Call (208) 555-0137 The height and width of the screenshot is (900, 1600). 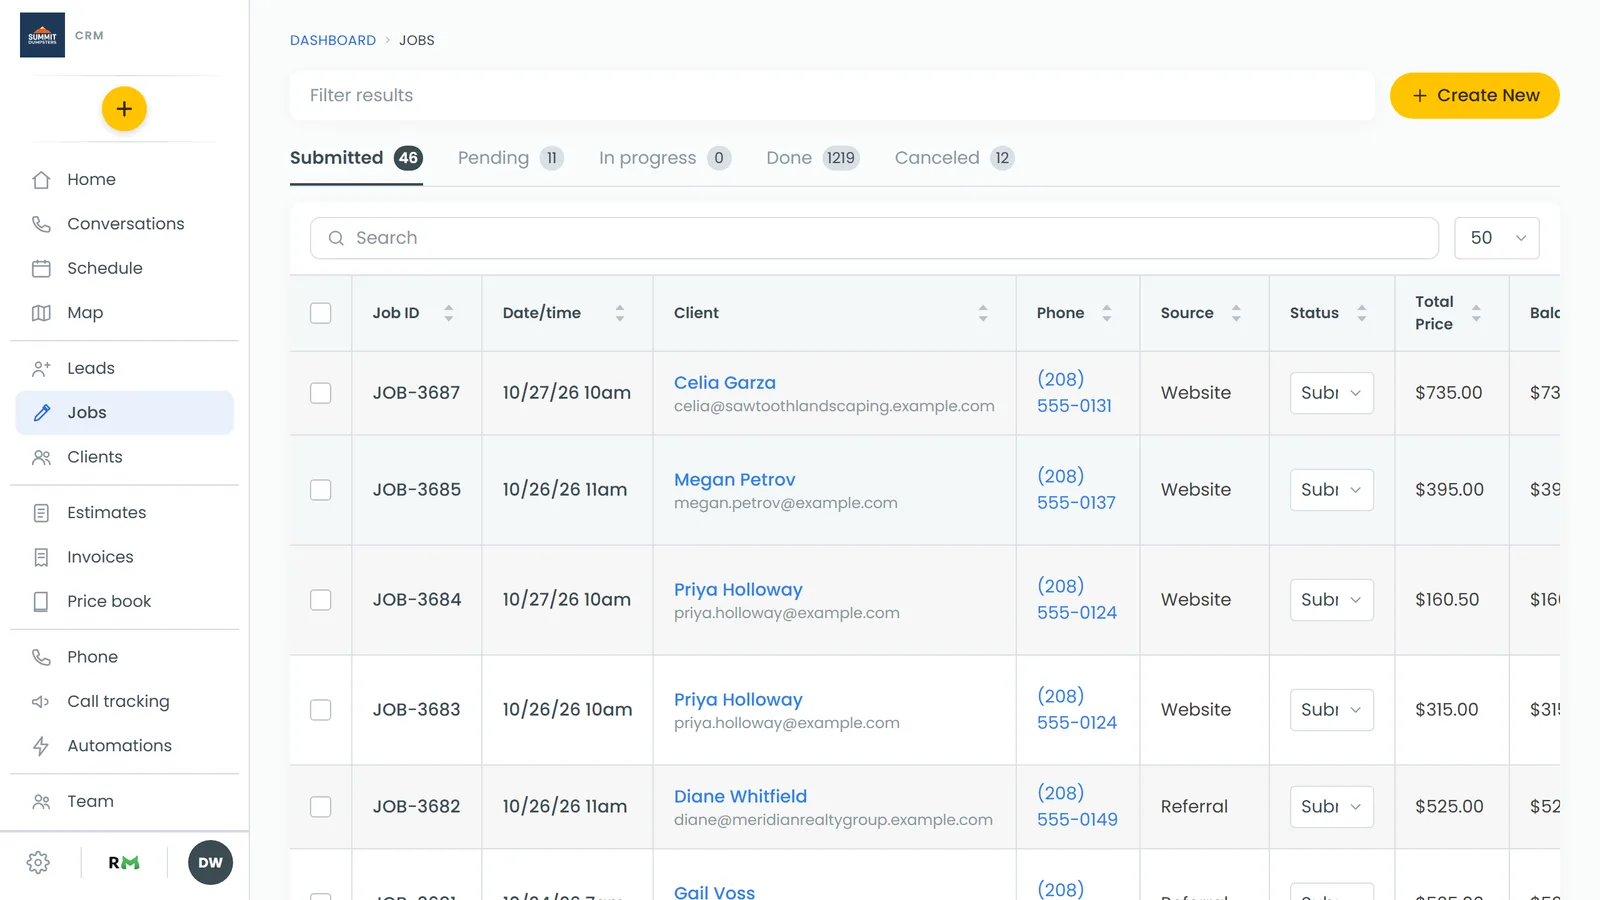pos(1076,490)
